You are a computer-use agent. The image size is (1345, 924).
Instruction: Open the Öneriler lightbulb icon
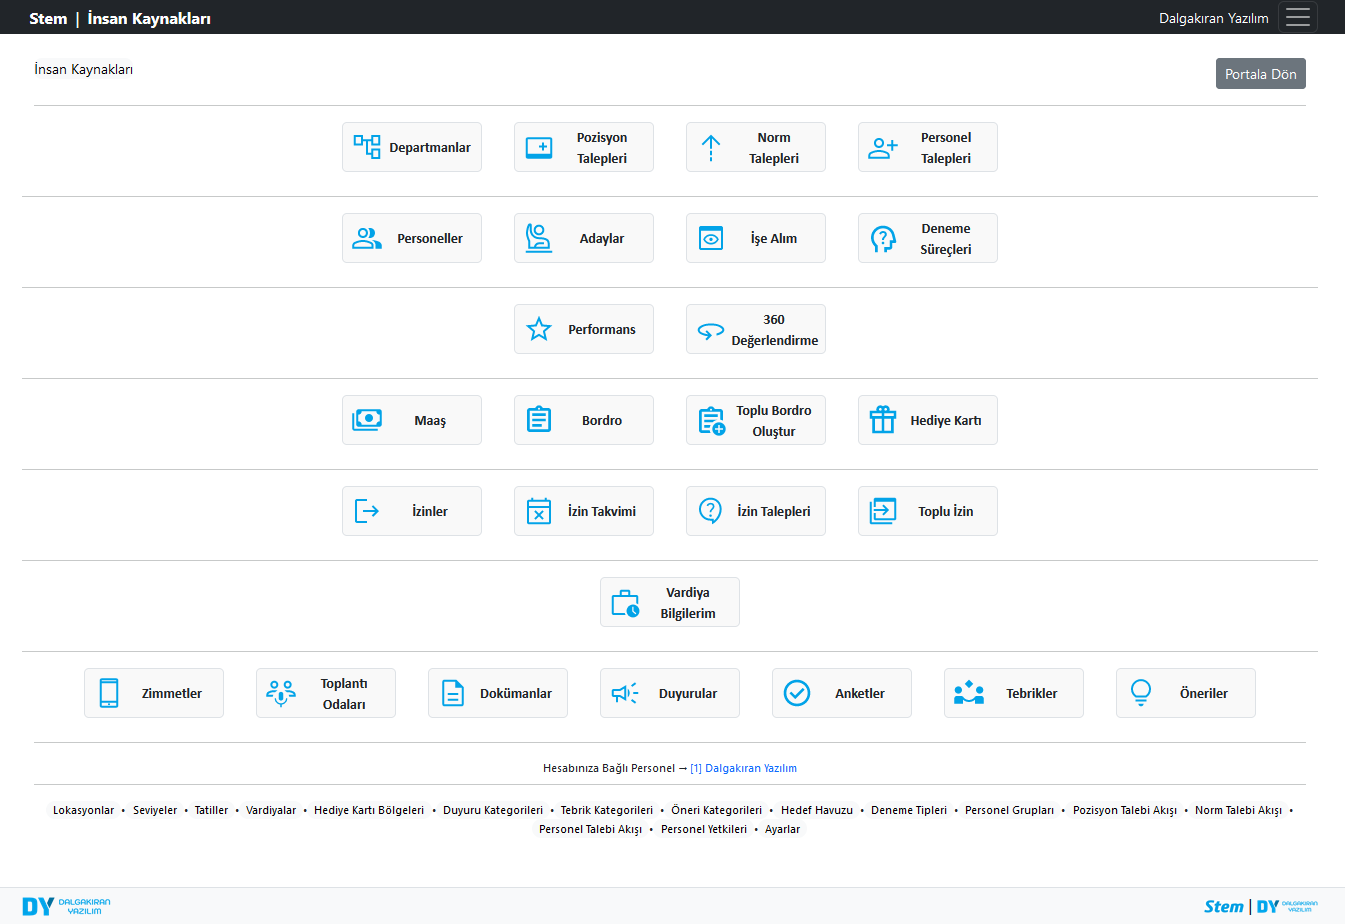pos(1141,693)
